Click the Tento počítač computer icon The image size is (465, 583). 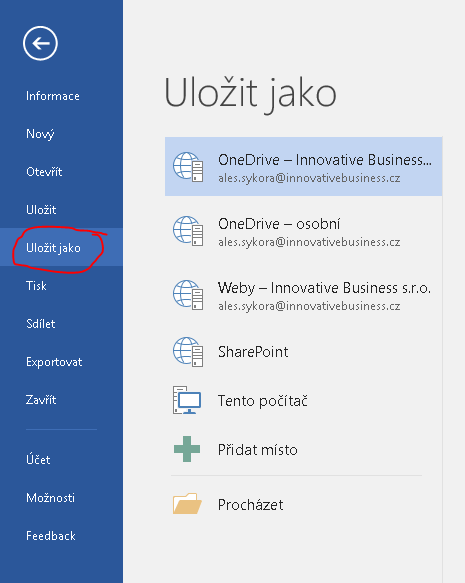187,400
